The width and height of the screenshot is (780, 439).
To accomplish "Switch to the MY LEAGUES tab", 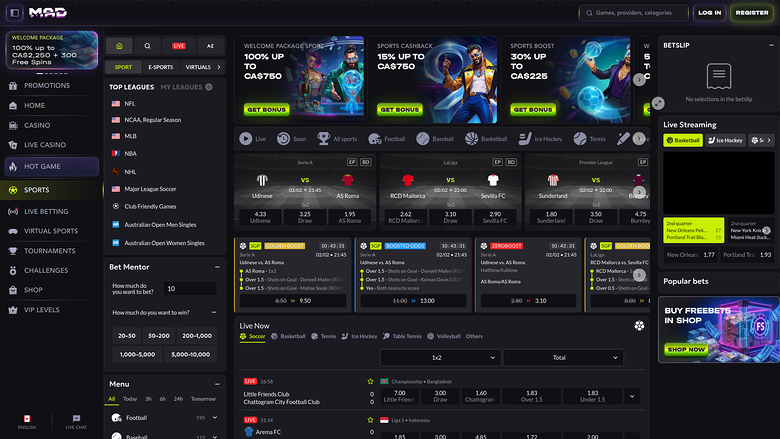I will 181,87.
